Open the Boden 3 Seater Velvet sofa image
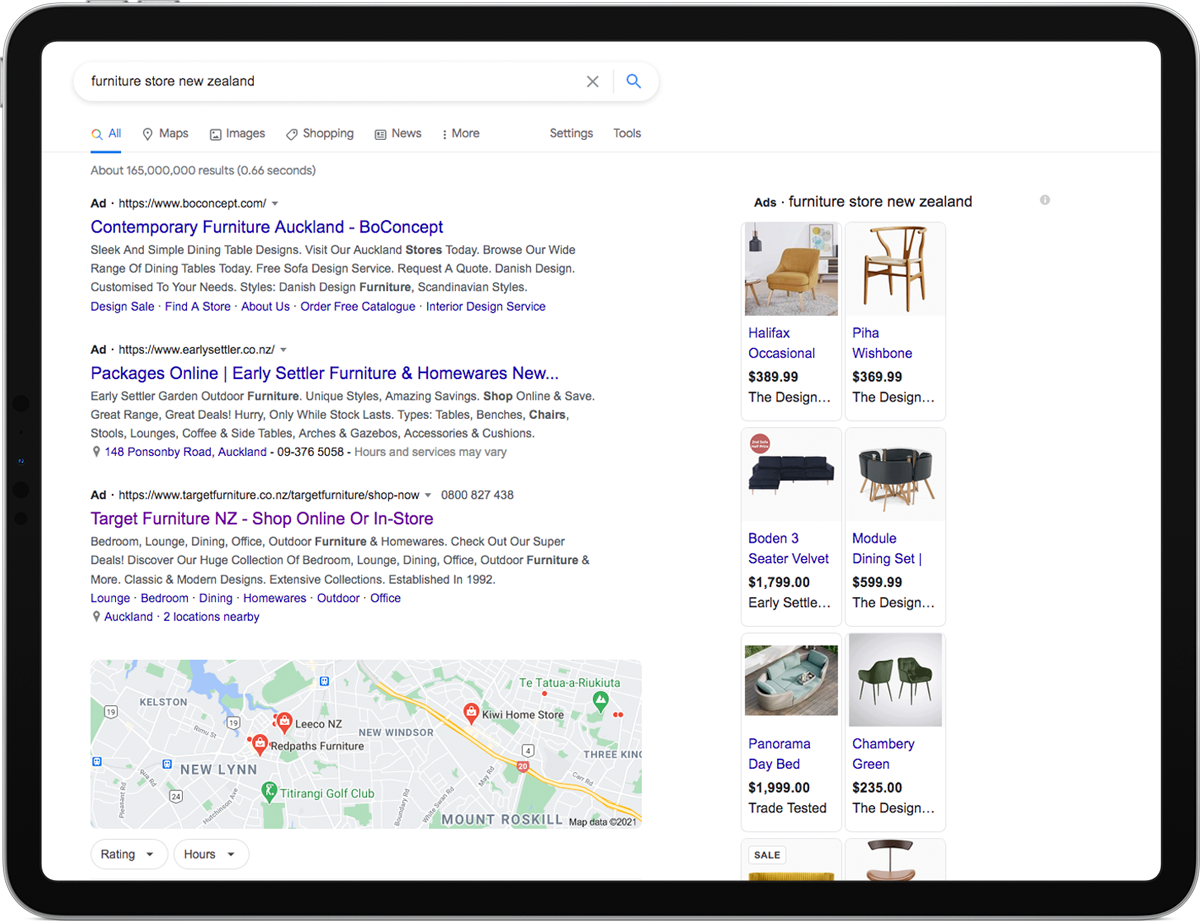This screenshot has height=921, width=1200. tap(791, 475)
